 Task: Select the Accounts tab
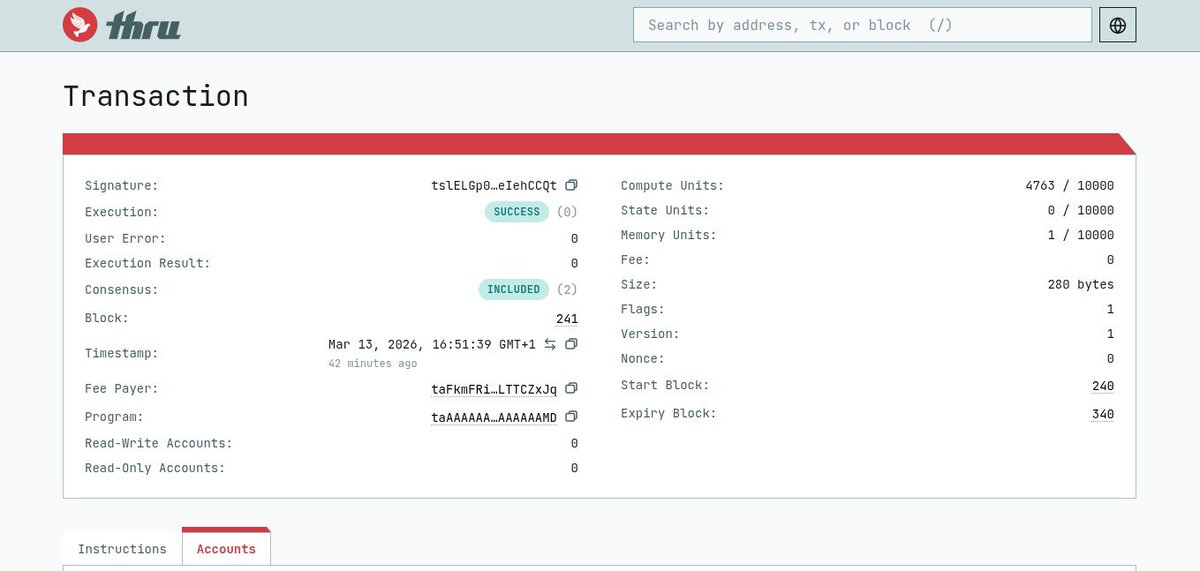[x=226, y=549]
